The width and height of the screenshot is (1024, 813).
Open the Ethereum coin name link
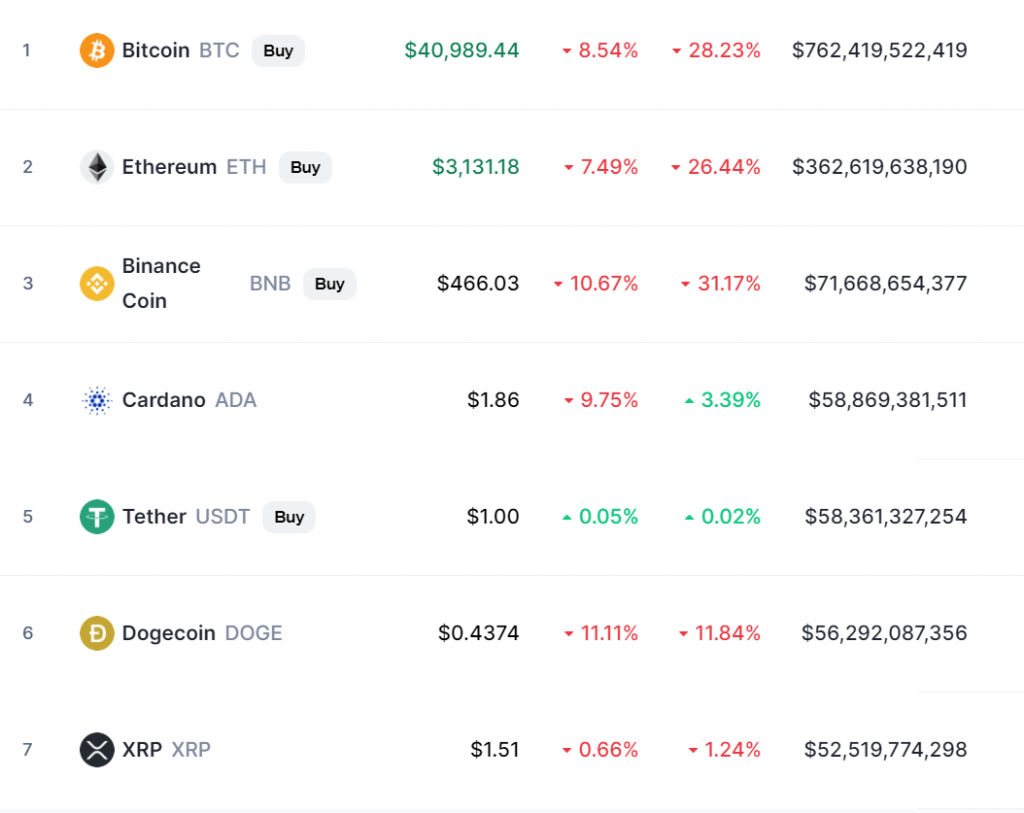[x=169, y=167]
